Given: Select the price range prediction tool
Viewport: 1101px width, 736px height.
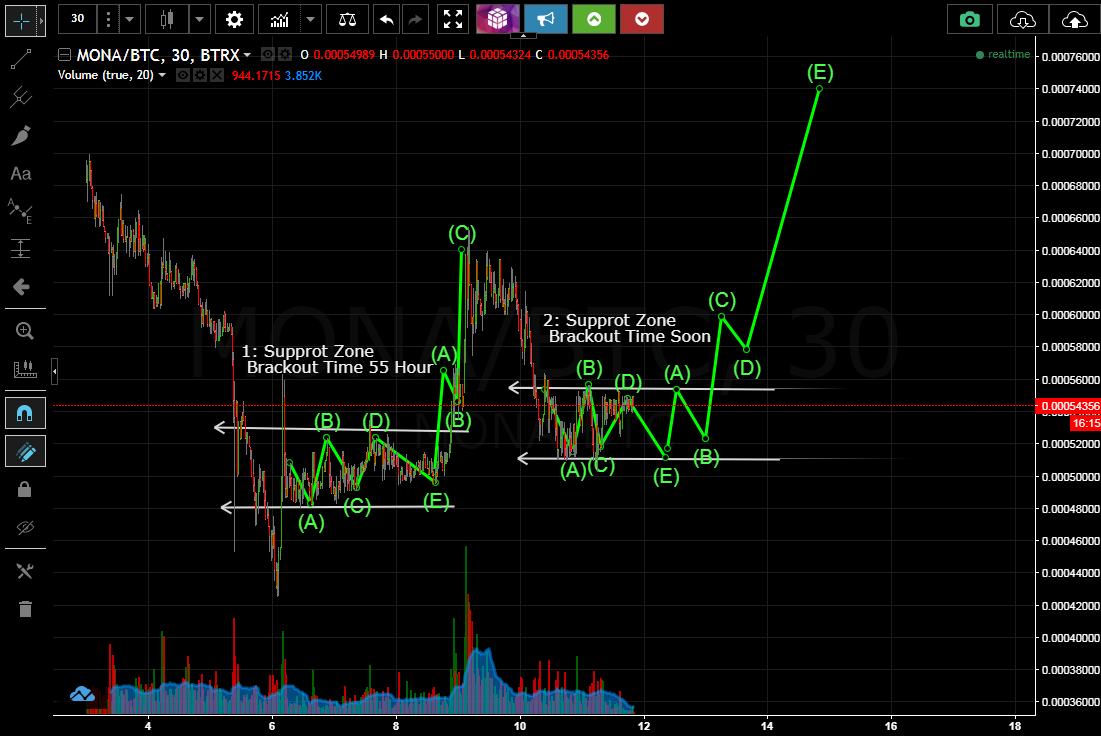Looking at the screenshot, I should coord(21,249).
